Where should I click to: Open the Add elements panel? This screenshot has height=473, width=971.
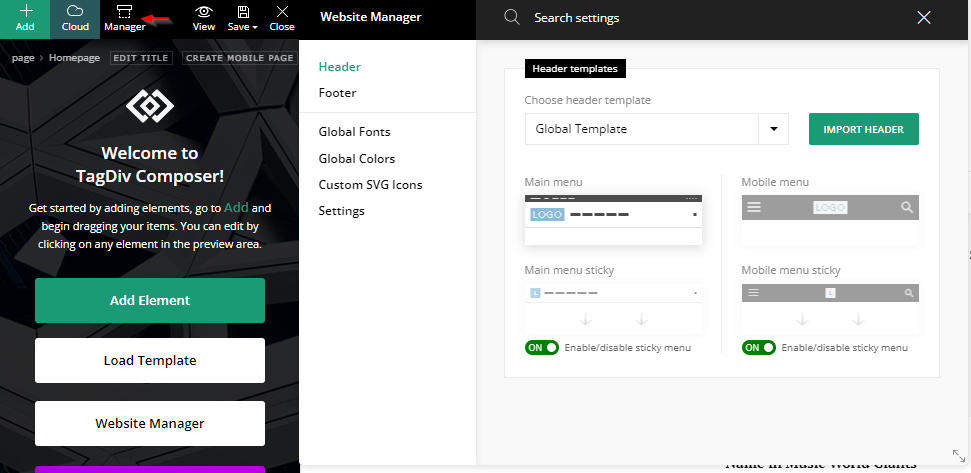pyautogui.click(x=25, y=19)
